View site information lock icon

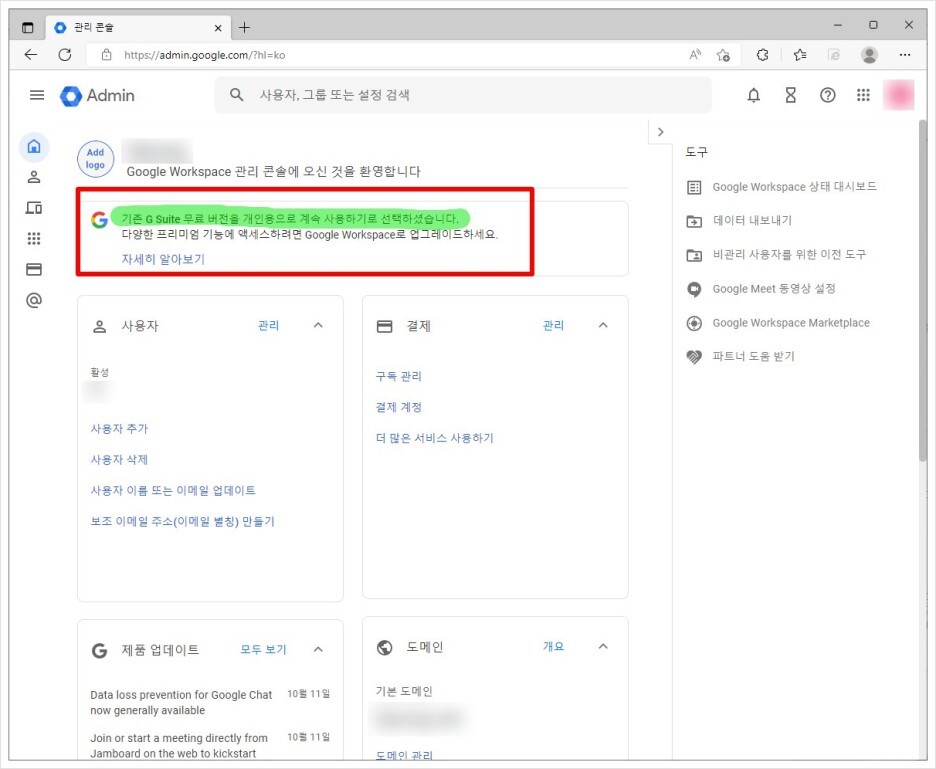point(106,55)
